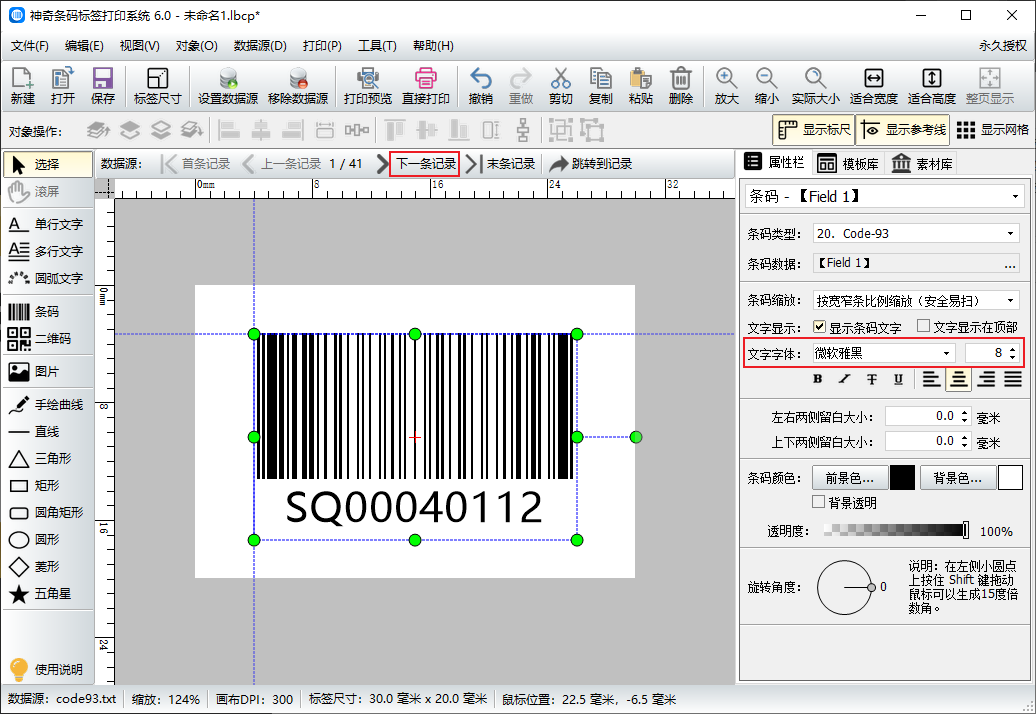Toggle 显示网格 grid display

[992, 130]
